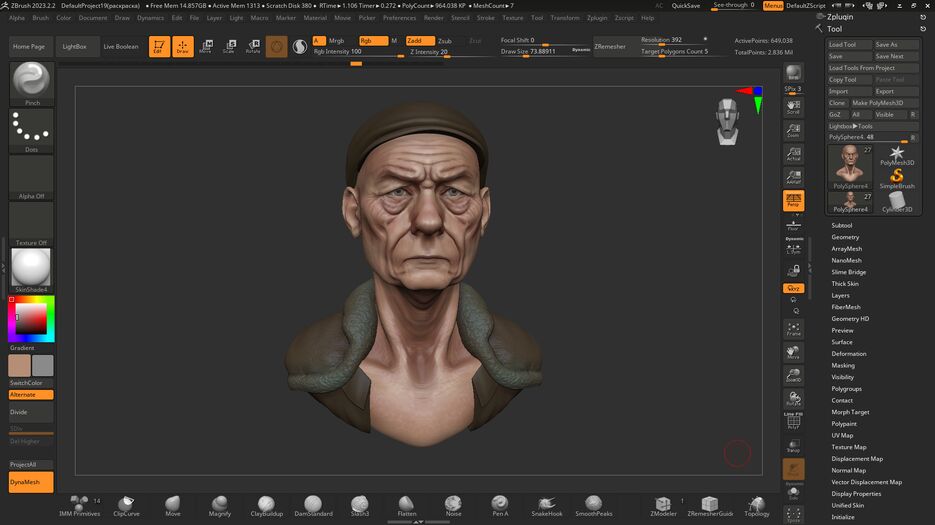
Task: Select the Noise brush
Action: point(453,506)
